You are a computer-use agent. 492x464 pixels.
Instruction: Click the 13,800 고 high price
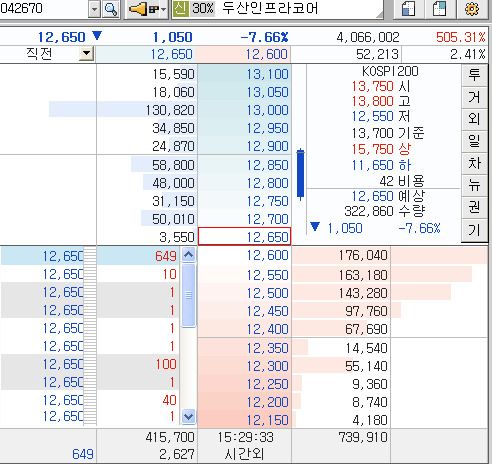[381, 101]
